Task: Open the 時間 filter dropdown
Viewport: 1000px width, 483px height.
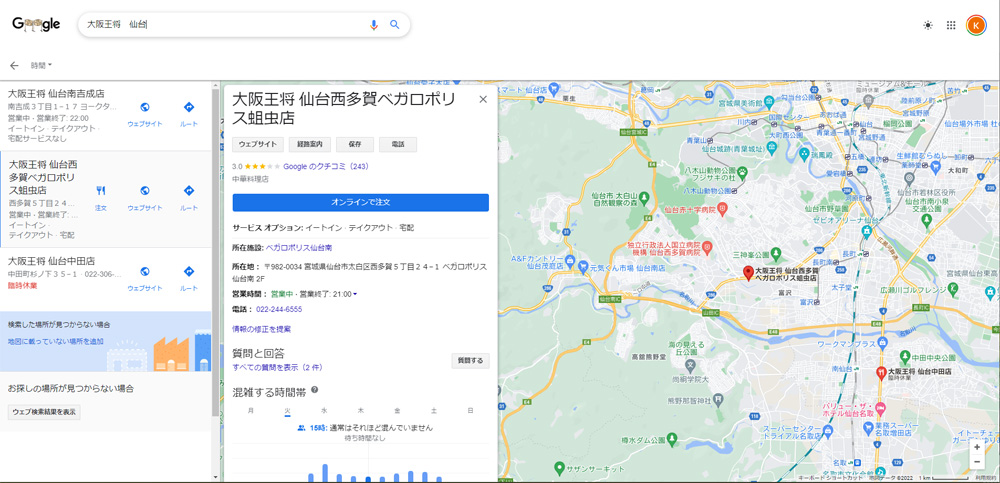Action: (x=41, y=65)
